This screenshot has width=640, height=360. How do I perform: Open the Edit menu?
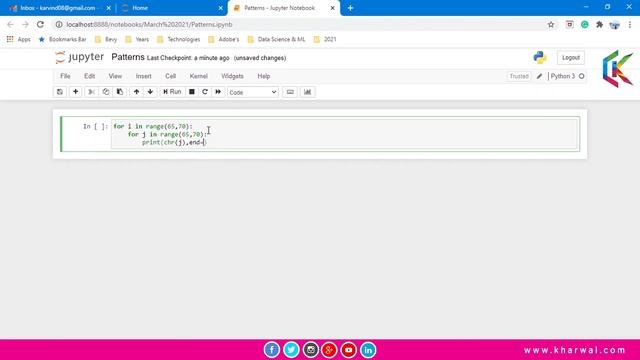(x=89, y=76)
